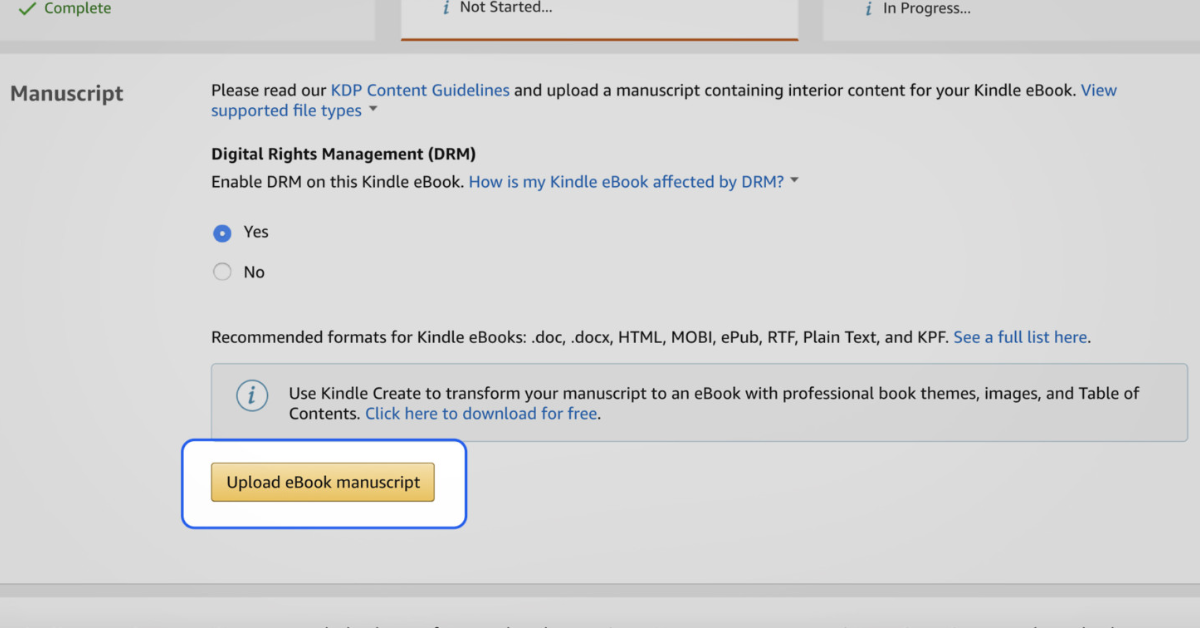
Task: Expand arrow beside DRM help question
Action: point(795,181)
